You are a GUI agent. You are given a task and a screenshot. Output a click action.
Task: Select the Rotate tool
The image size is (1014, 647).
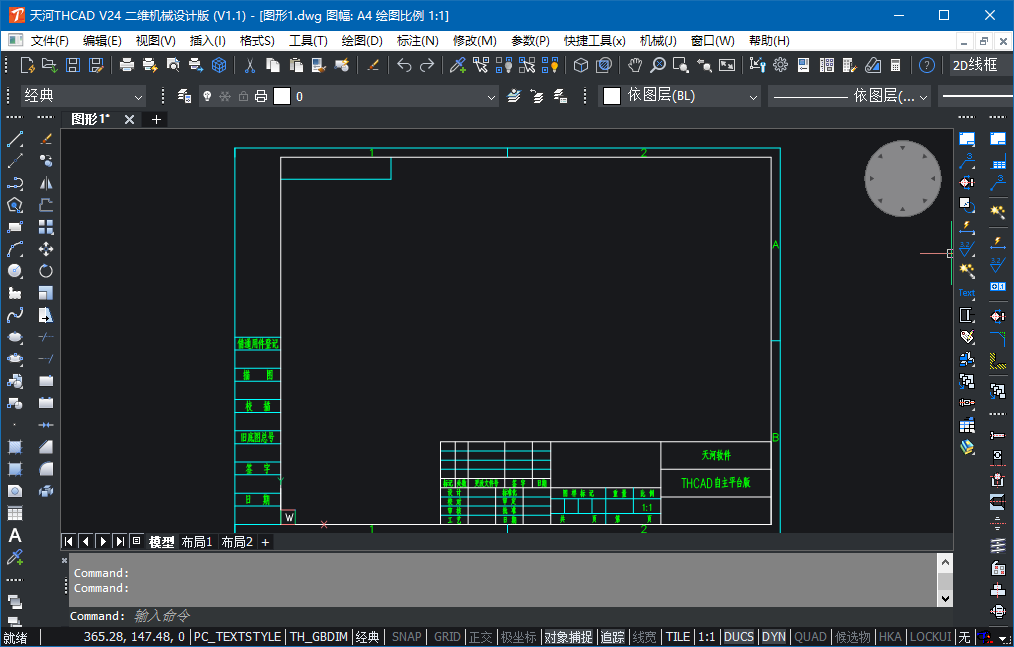click(x=46, y=271)
